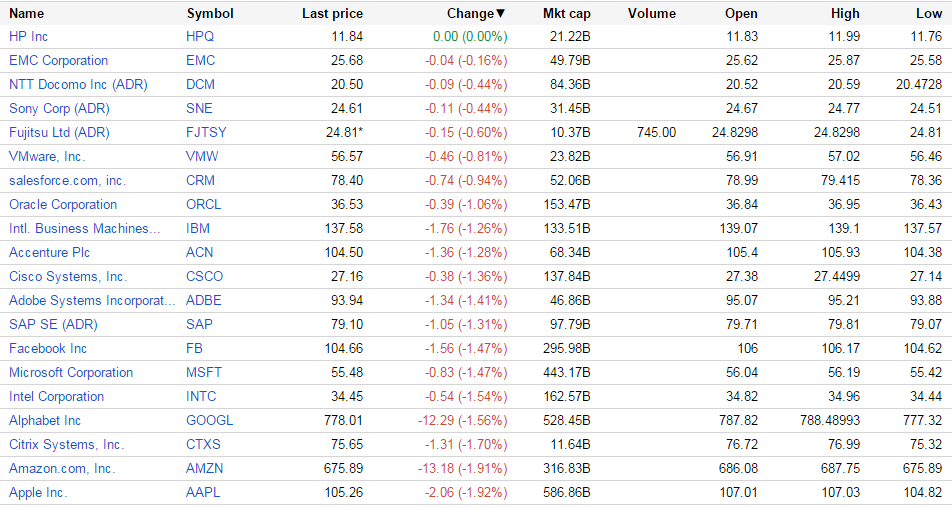Image resolution: width=952 pixels, height=508 pixels.
Task: Sort table by Symbol header
Action: click(210, 14)
